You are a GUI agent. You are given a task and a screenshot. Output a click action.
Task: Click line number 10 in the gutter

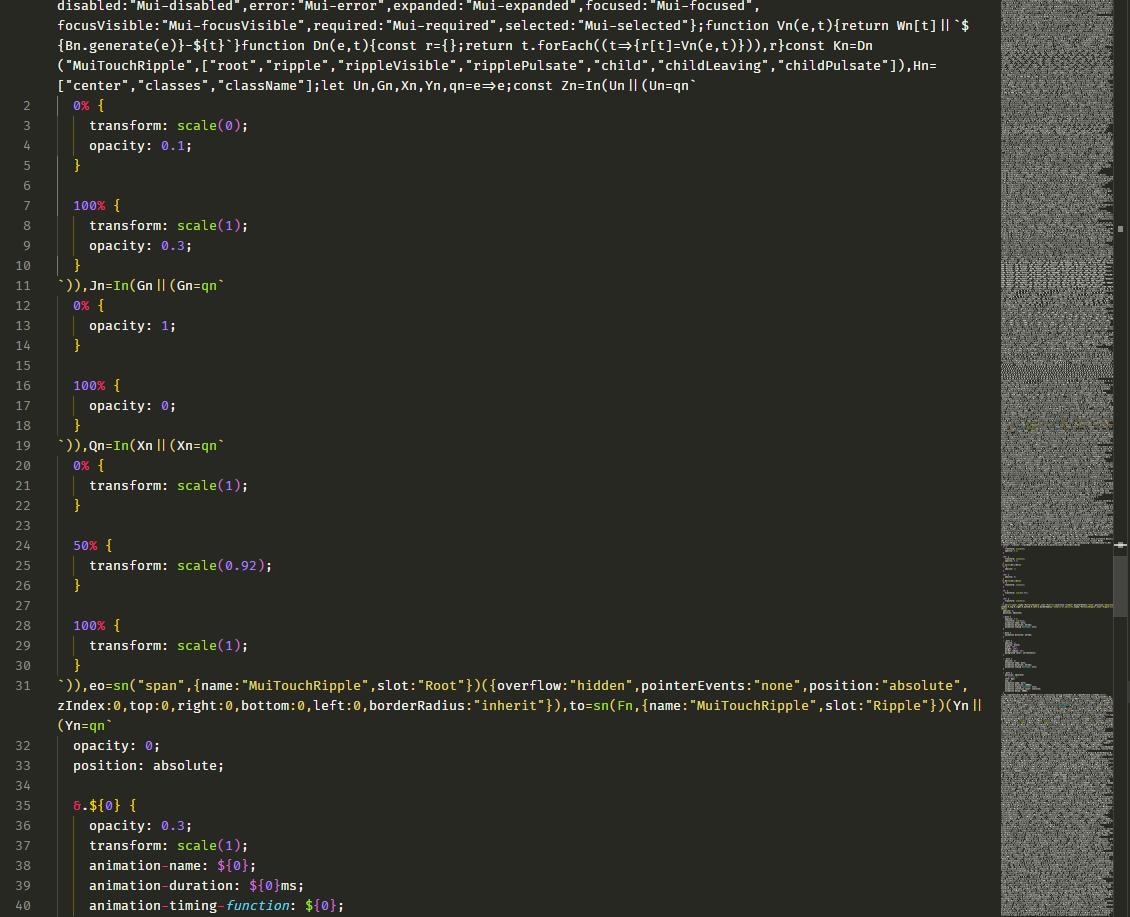pyautogui.click(x=23, y=266)
